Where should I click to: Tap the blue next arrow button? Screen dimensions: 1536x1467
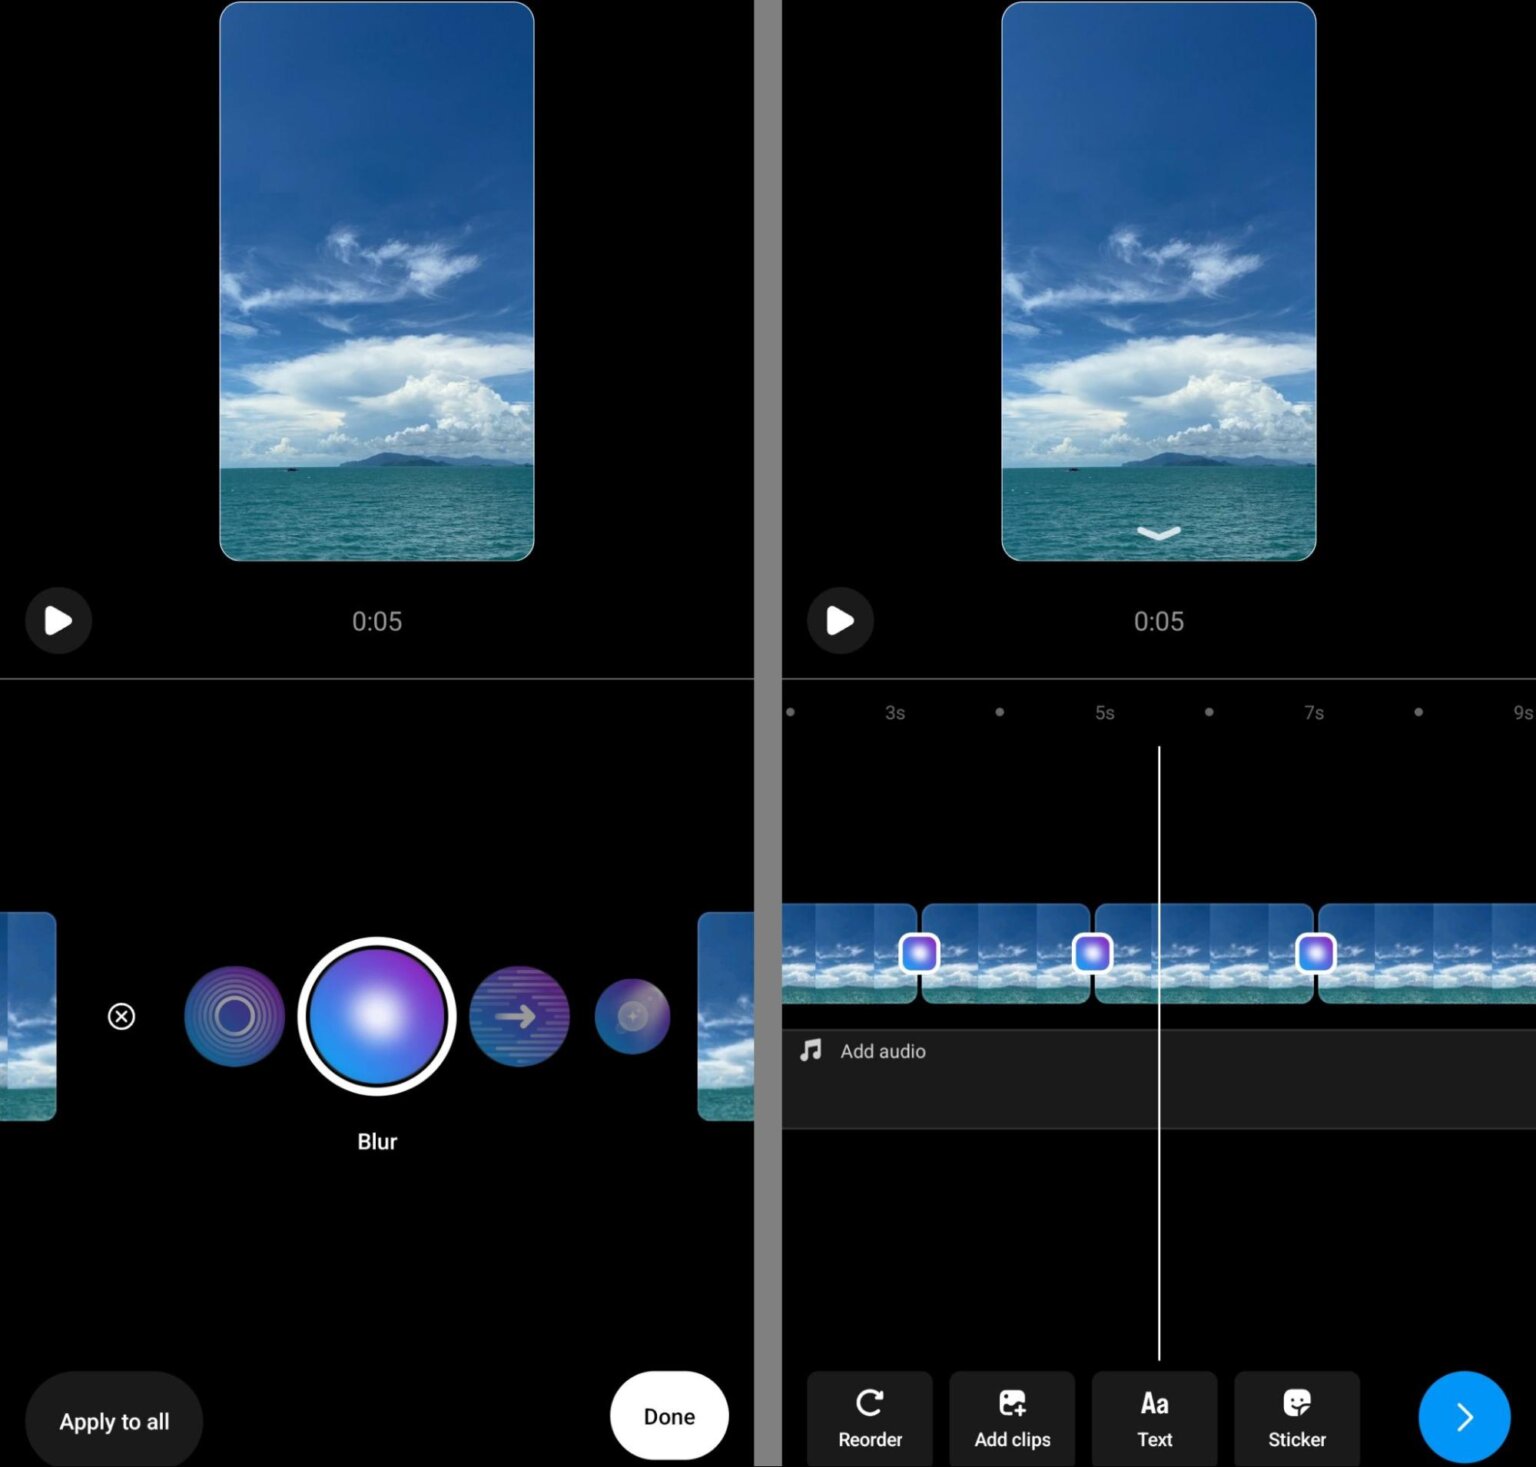tap(1464, 1417)
